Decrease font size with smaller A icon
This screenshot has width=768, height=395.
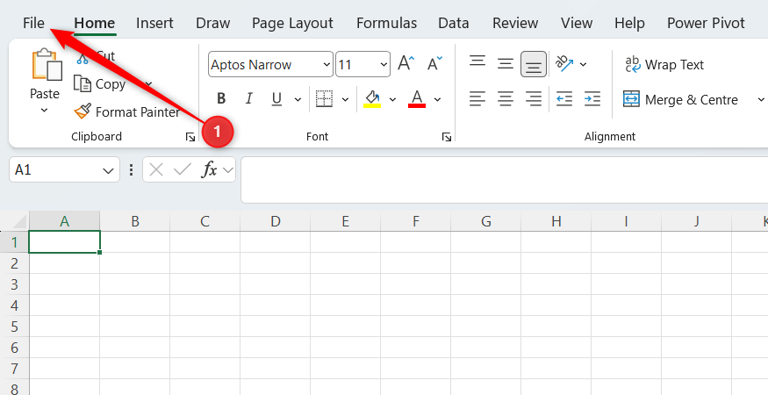(434, 64)
